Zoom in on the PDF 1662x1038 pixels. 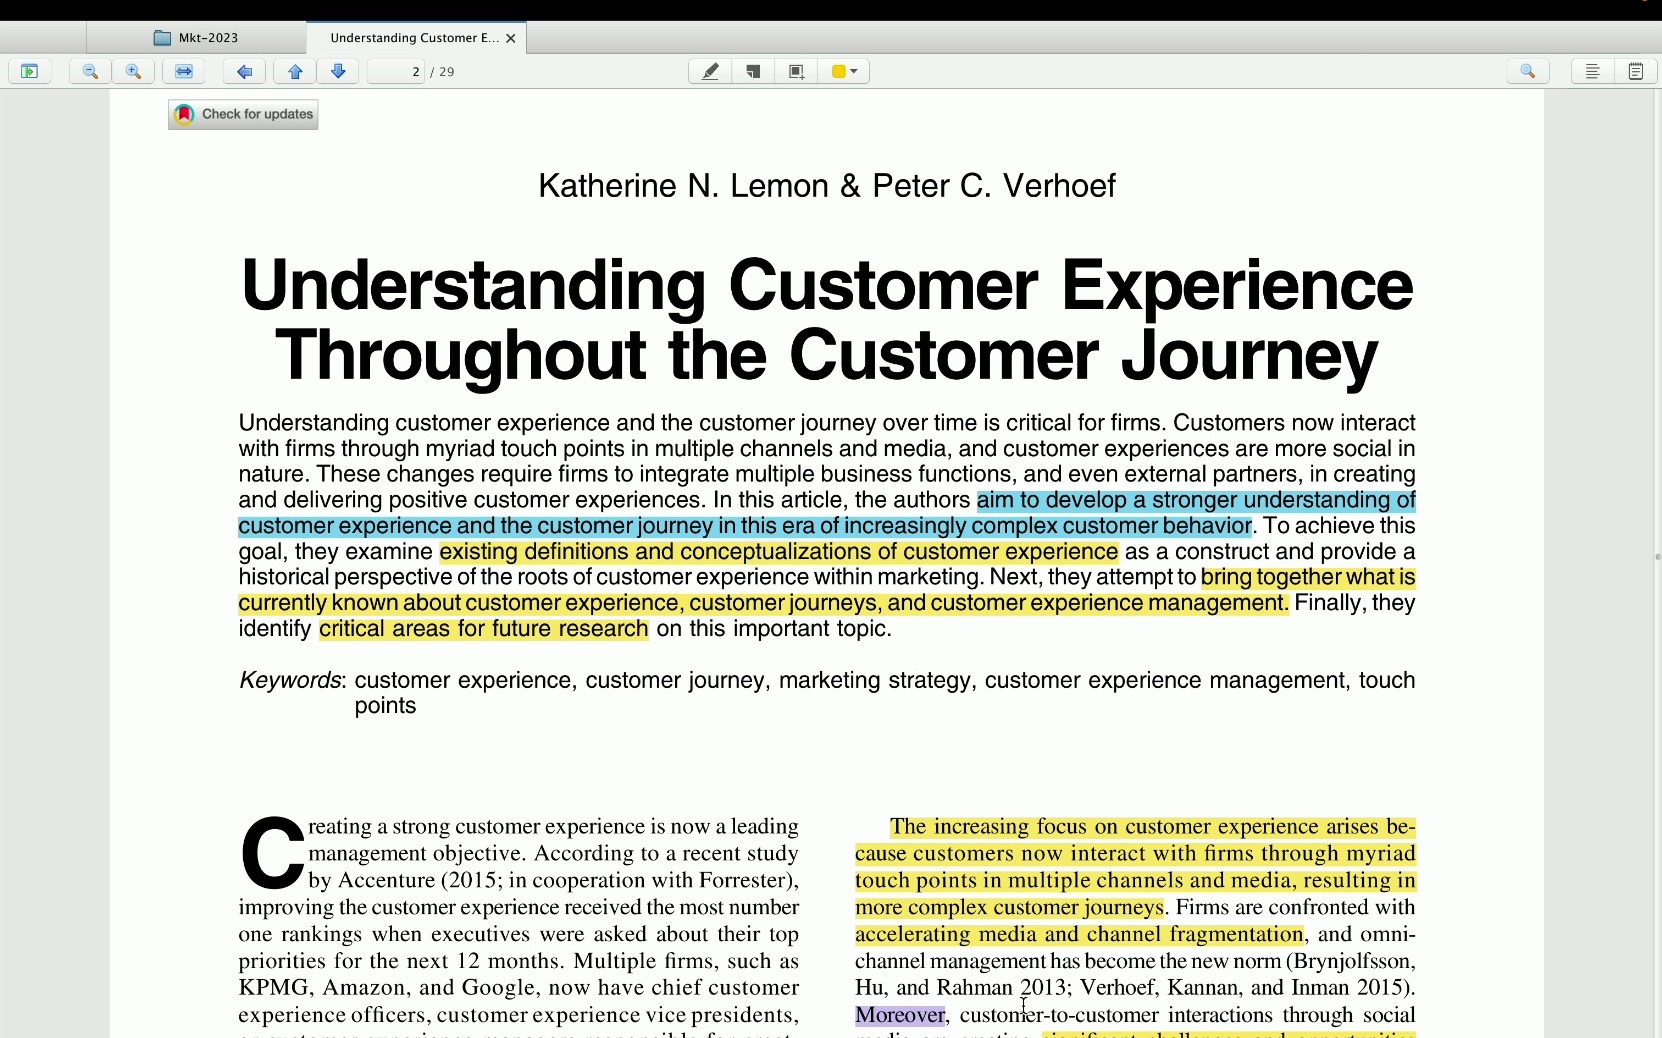point(134,71)
